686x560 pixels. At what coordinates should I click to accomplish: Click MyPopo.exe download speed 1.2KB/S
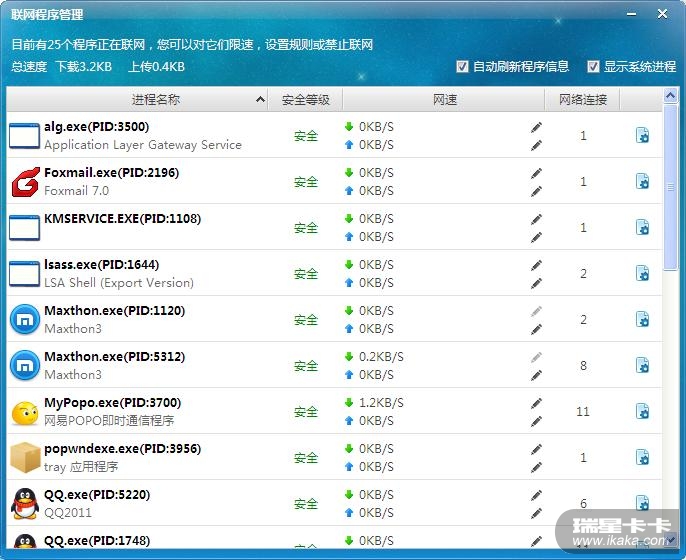pos(381,403)
